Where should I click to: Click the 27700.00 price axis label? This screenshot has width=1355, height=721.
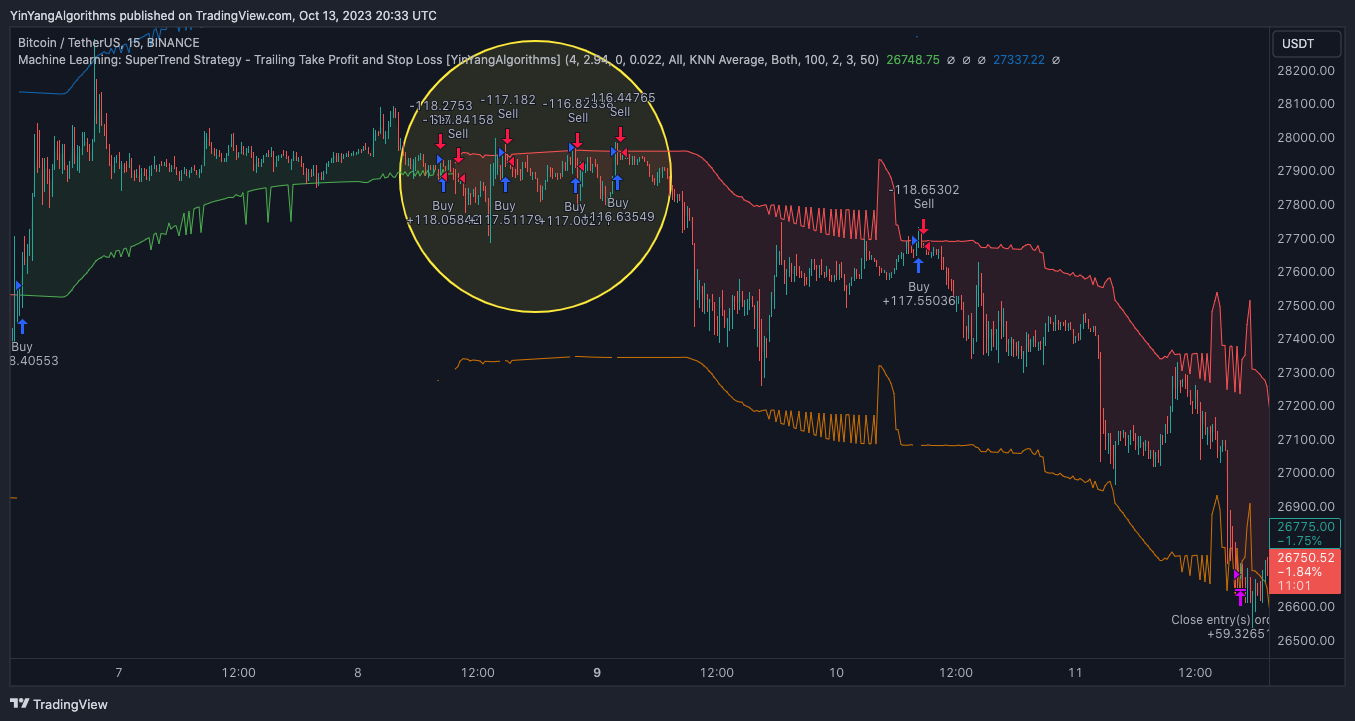coord(1307,238)
